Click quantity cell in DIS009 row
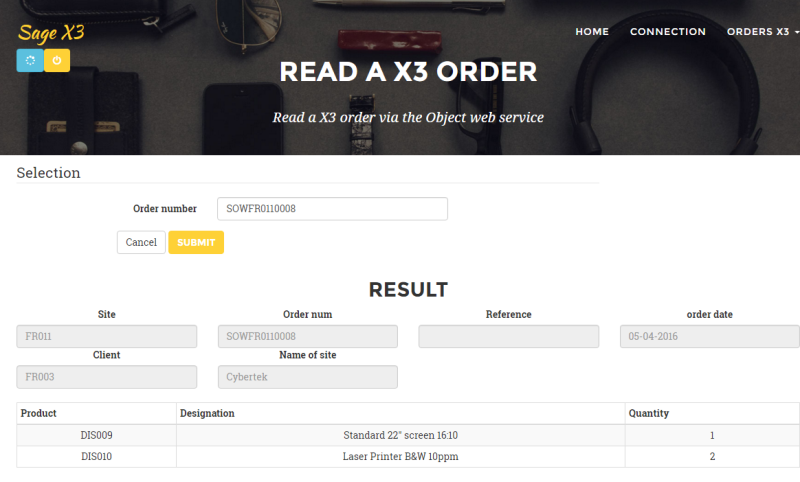Viewport: 800px width, 482px height. click(712, 435)
